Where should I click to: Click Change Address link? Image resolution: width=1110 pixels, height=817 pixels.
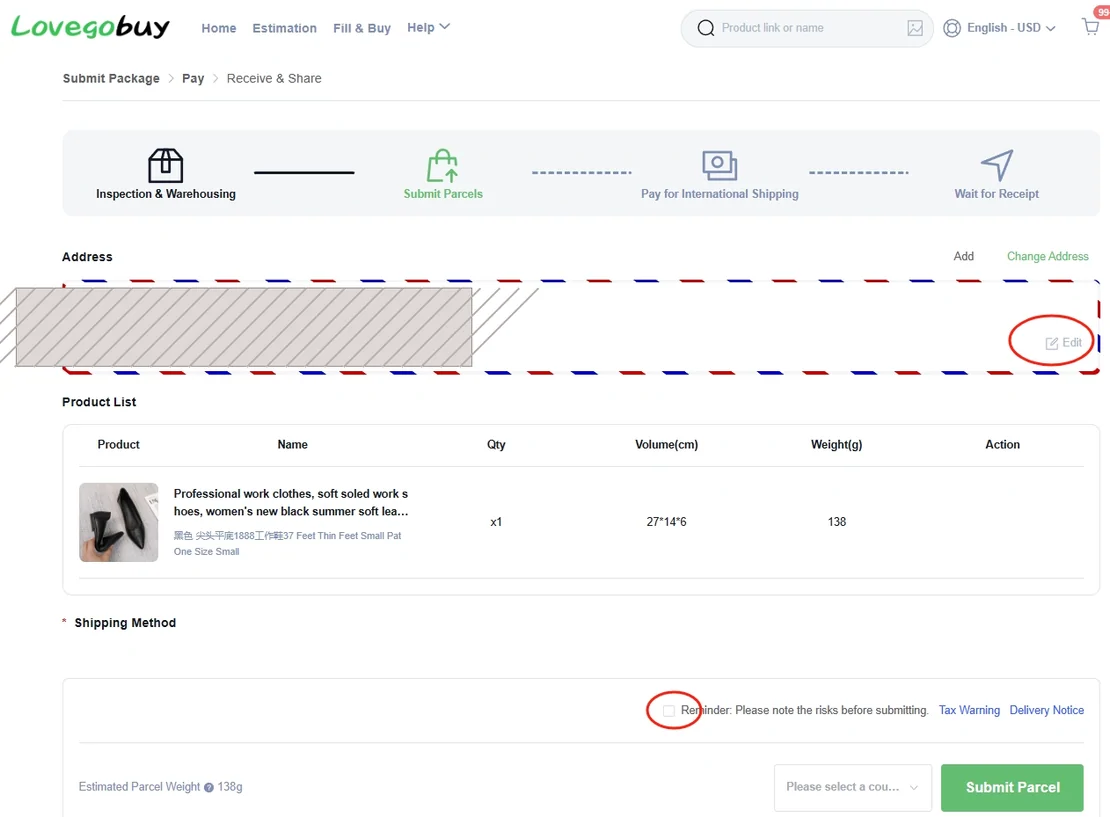pyautogui.click(x=1048, y=256)
